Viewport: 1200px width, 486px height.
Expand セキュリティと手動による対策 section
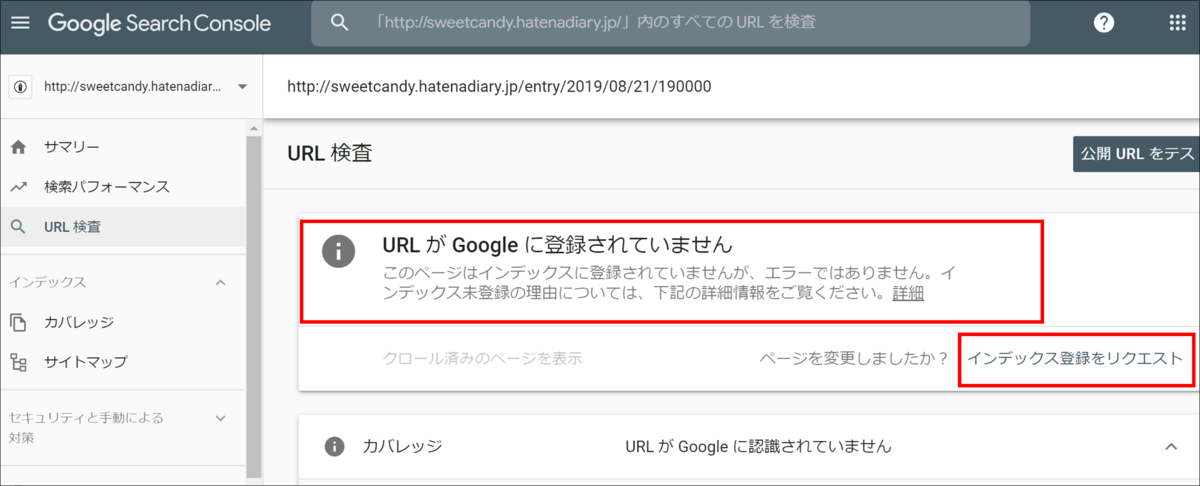coord(221,418)
